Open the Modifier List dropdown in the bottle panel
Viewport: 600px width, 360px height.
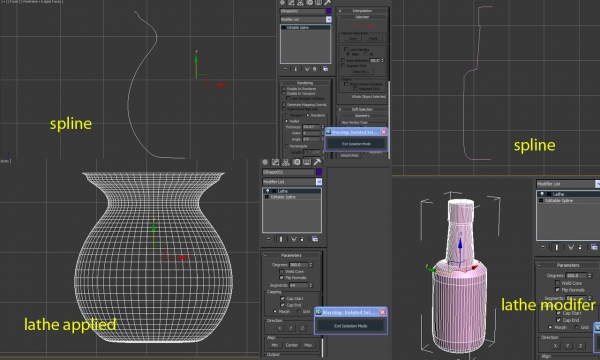pyautogui.click(x=597, y=184)
